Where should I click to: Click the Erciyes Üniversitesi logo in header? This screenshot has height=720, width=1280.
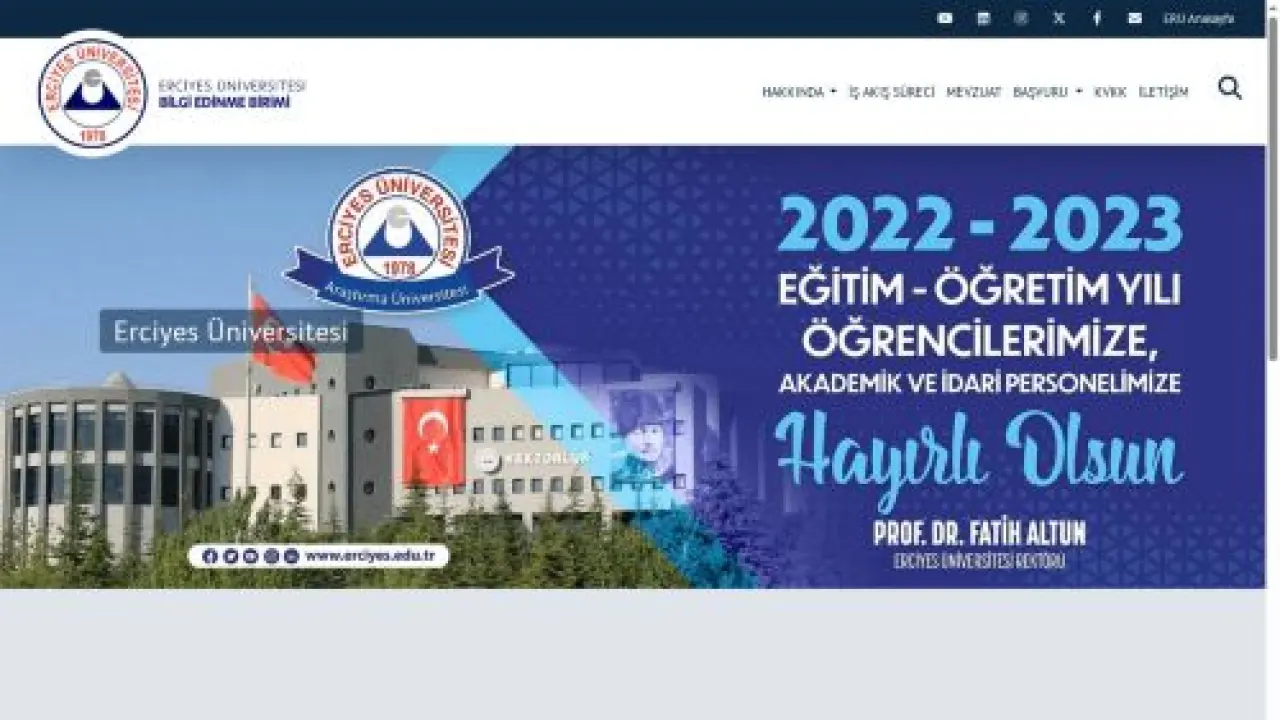tap(92, 92)
